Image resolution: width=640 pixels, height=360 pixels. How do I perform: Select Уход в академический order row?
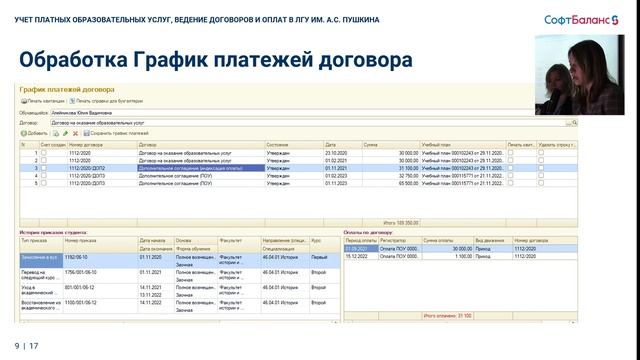pos(180,291)
